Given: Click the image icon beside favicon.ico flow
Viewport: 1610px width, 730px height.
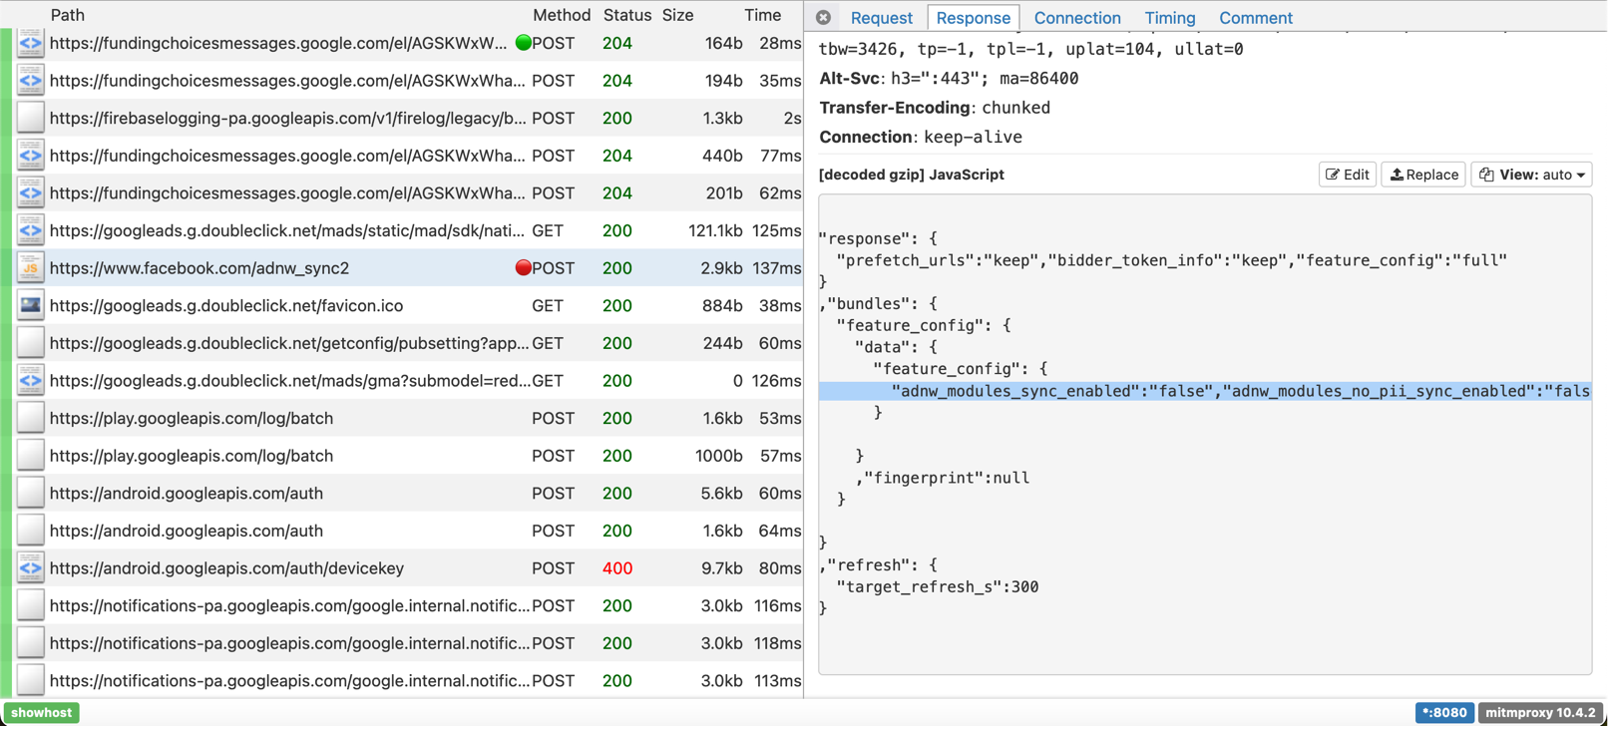Looking at the screenshot, I should pyautogui.click(x=31, y=306).
